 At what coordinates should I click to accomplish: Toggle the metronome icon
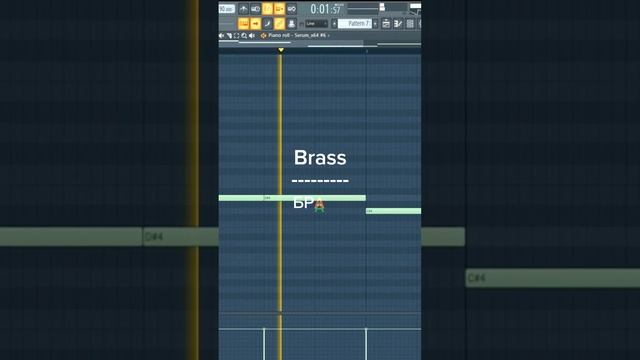[x=243, y=9]
